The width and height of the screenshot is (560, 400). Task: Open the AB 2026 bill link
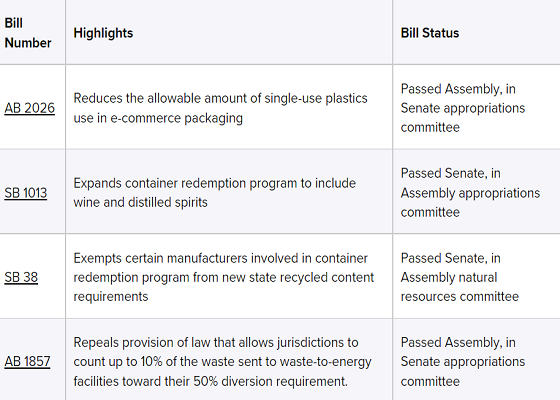[x=30, y=108]
